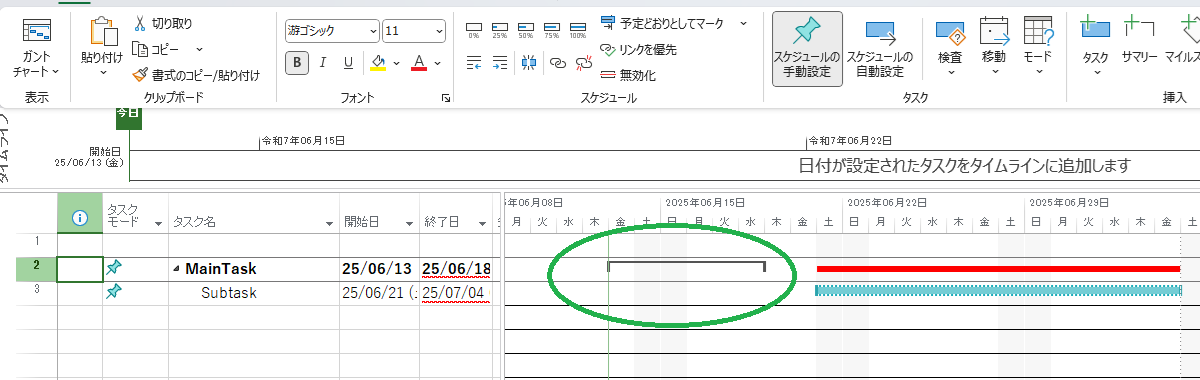The width and height of the screenshot is (1200, 380).
Task: Select Format Painter (書式のコピー/貼り付け)
Action: click(196, 74)
